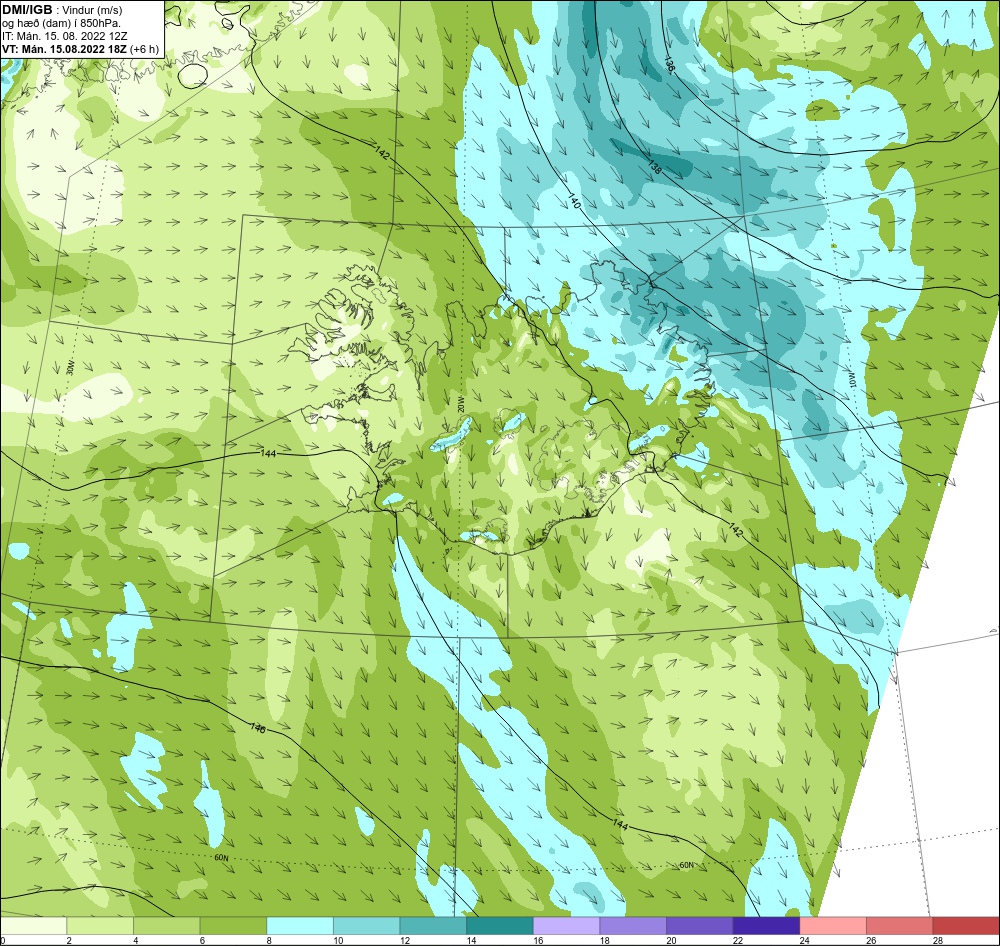Image resolution: width=1000 pixels, height=946 pixels.
Task: Click the DMI/IGB title text
Action: pyautogui.click(x=27, y=10)
